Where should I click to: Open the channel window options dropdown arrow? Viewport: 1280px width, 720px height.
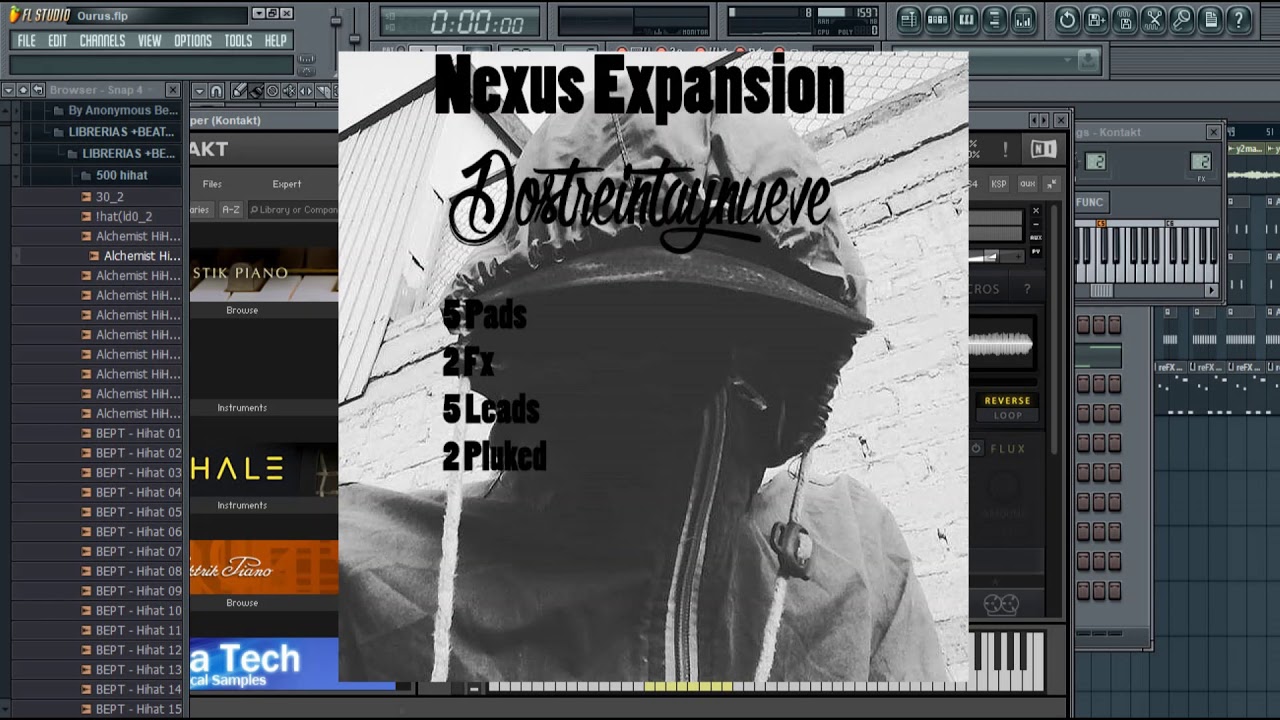pos(199,91)
